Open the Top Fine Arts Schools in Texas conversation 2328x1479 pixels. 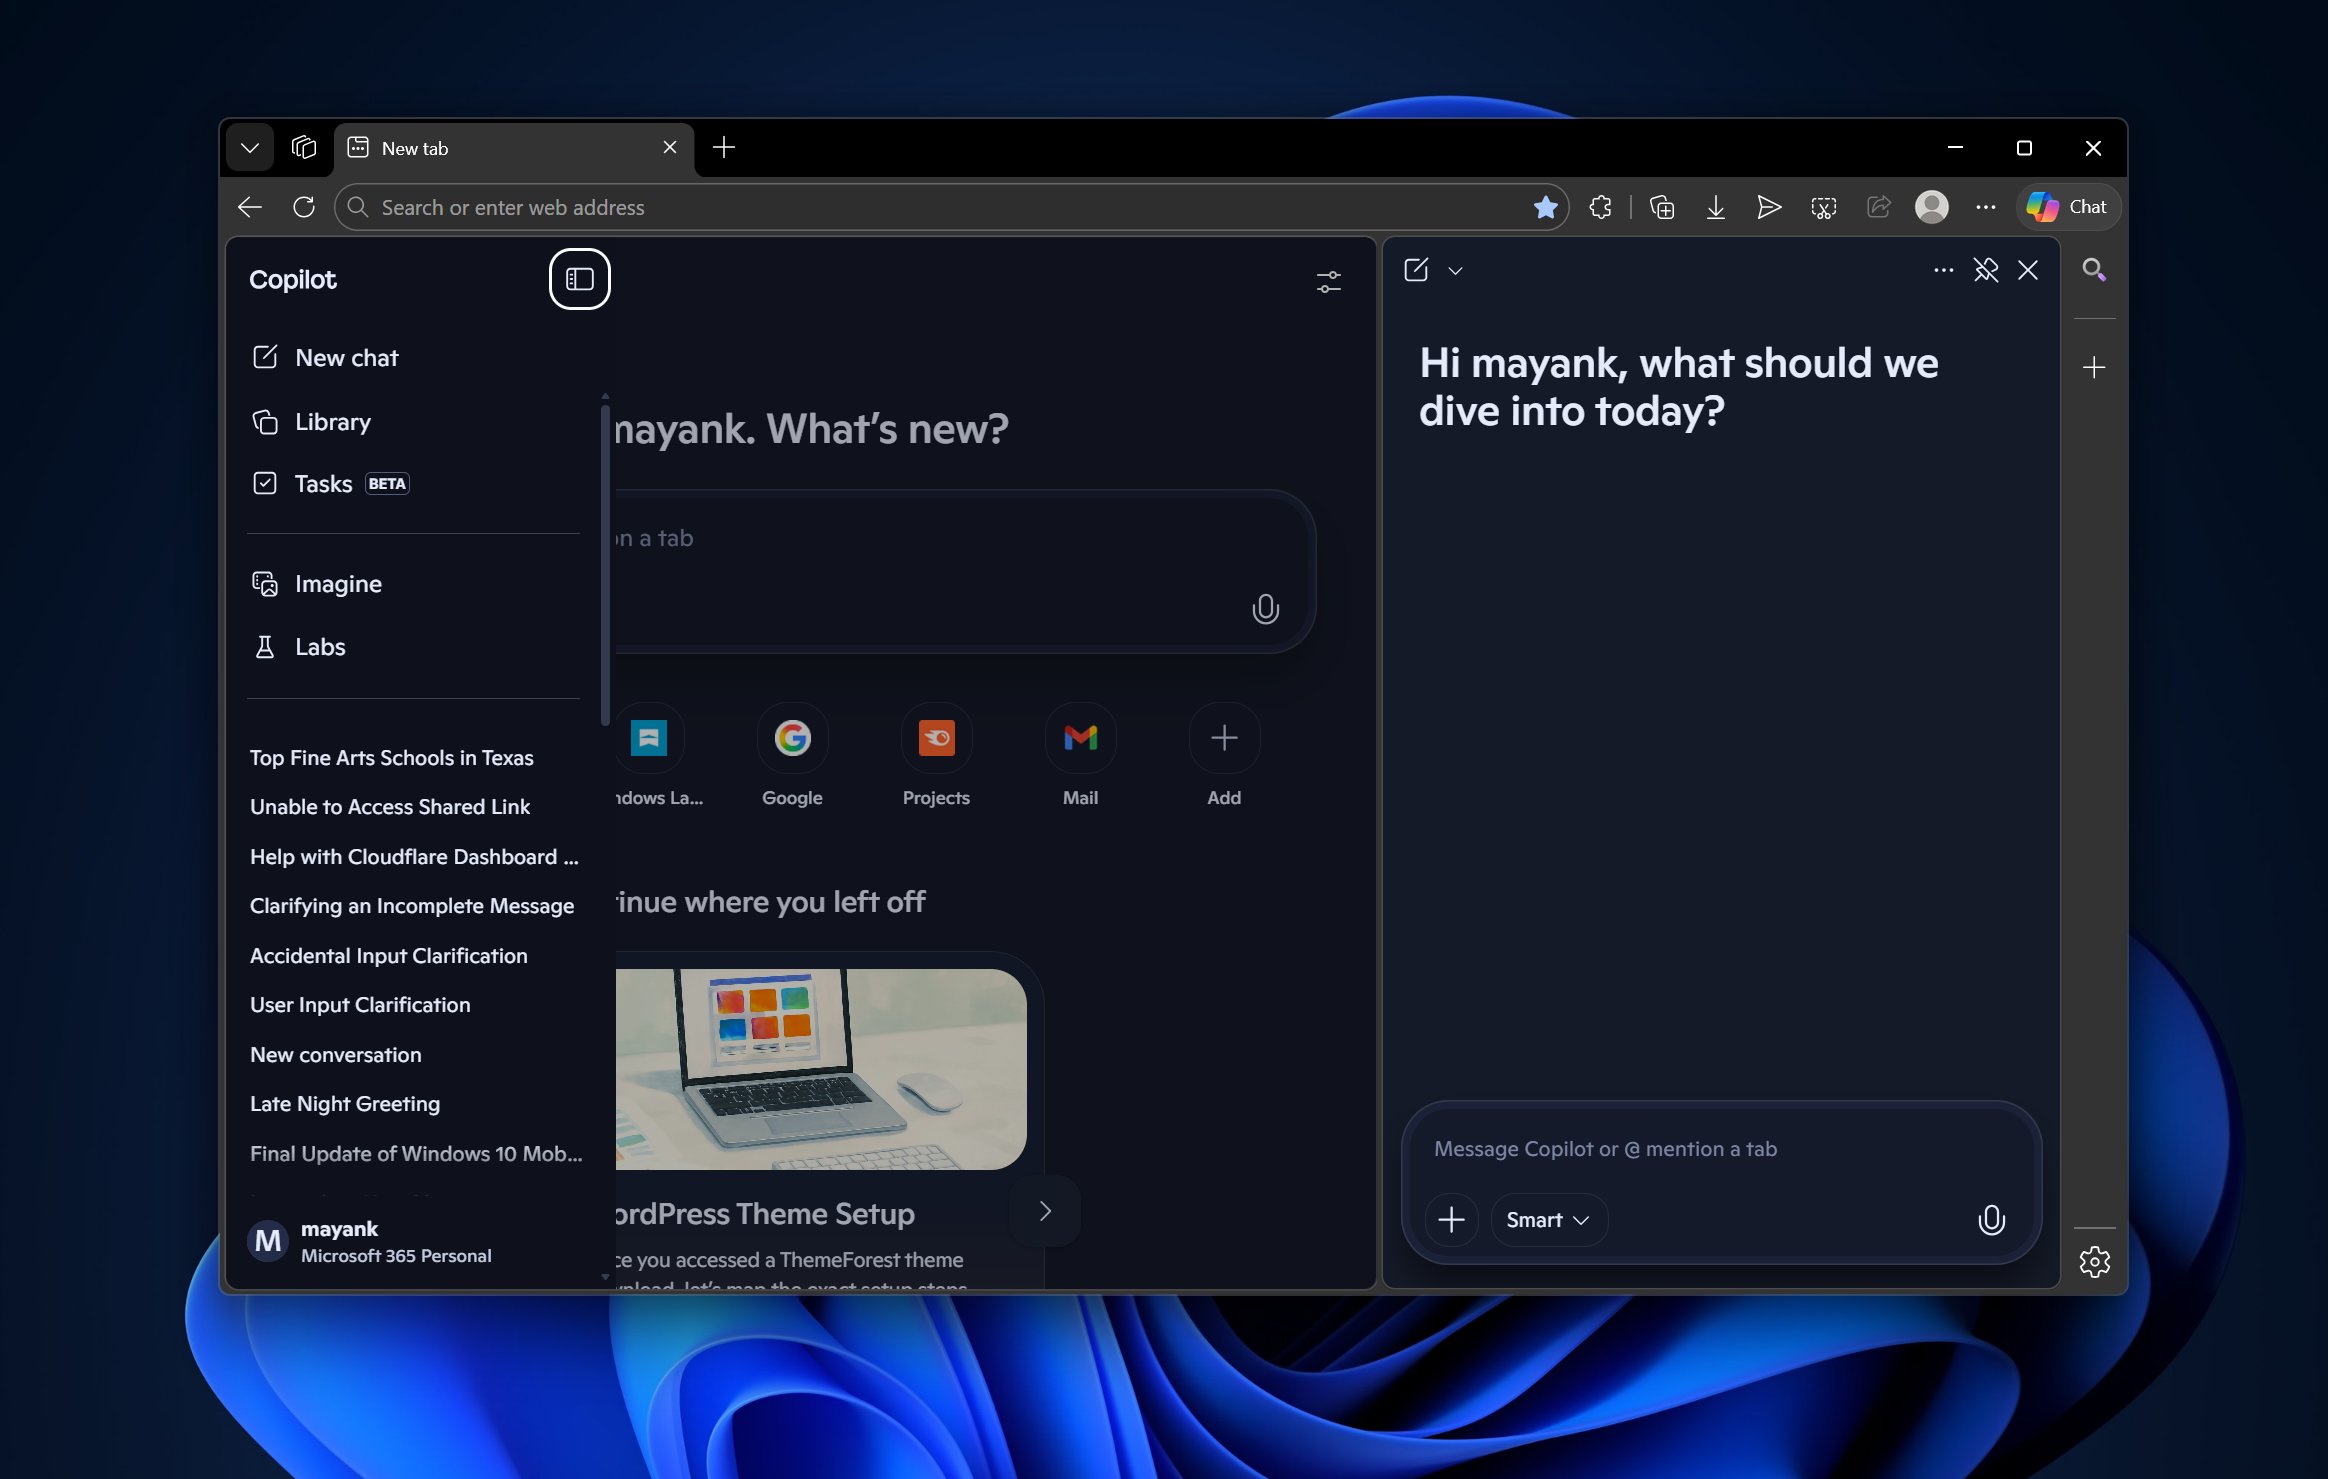point(392,757)
